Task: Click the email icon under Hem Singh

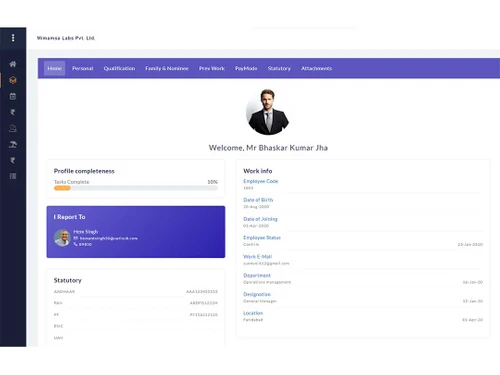Action: click(x=76, y=238)
